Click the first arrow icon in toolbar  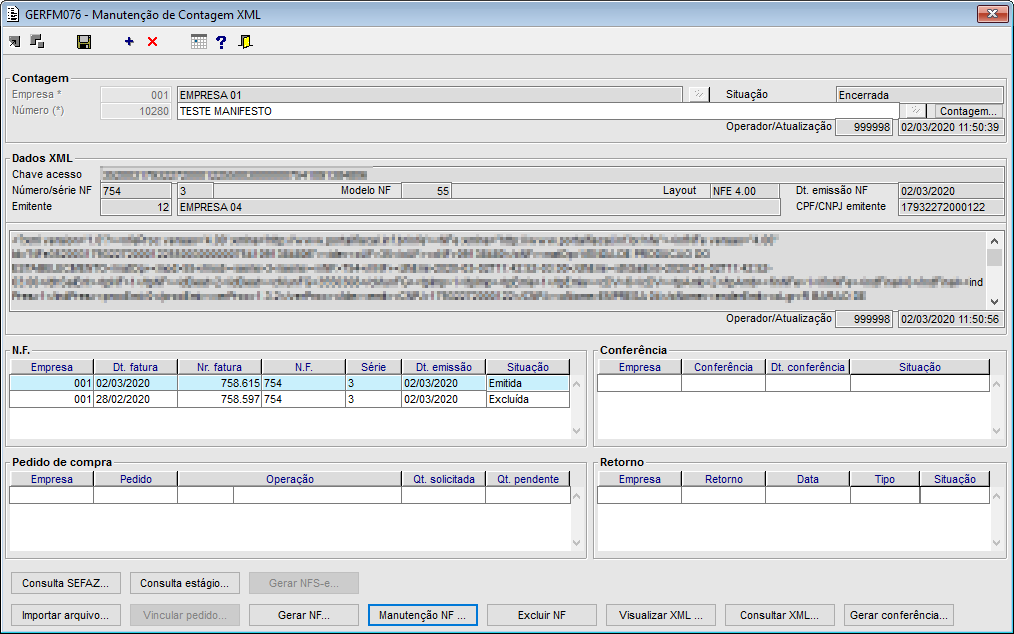click(14, 42)
